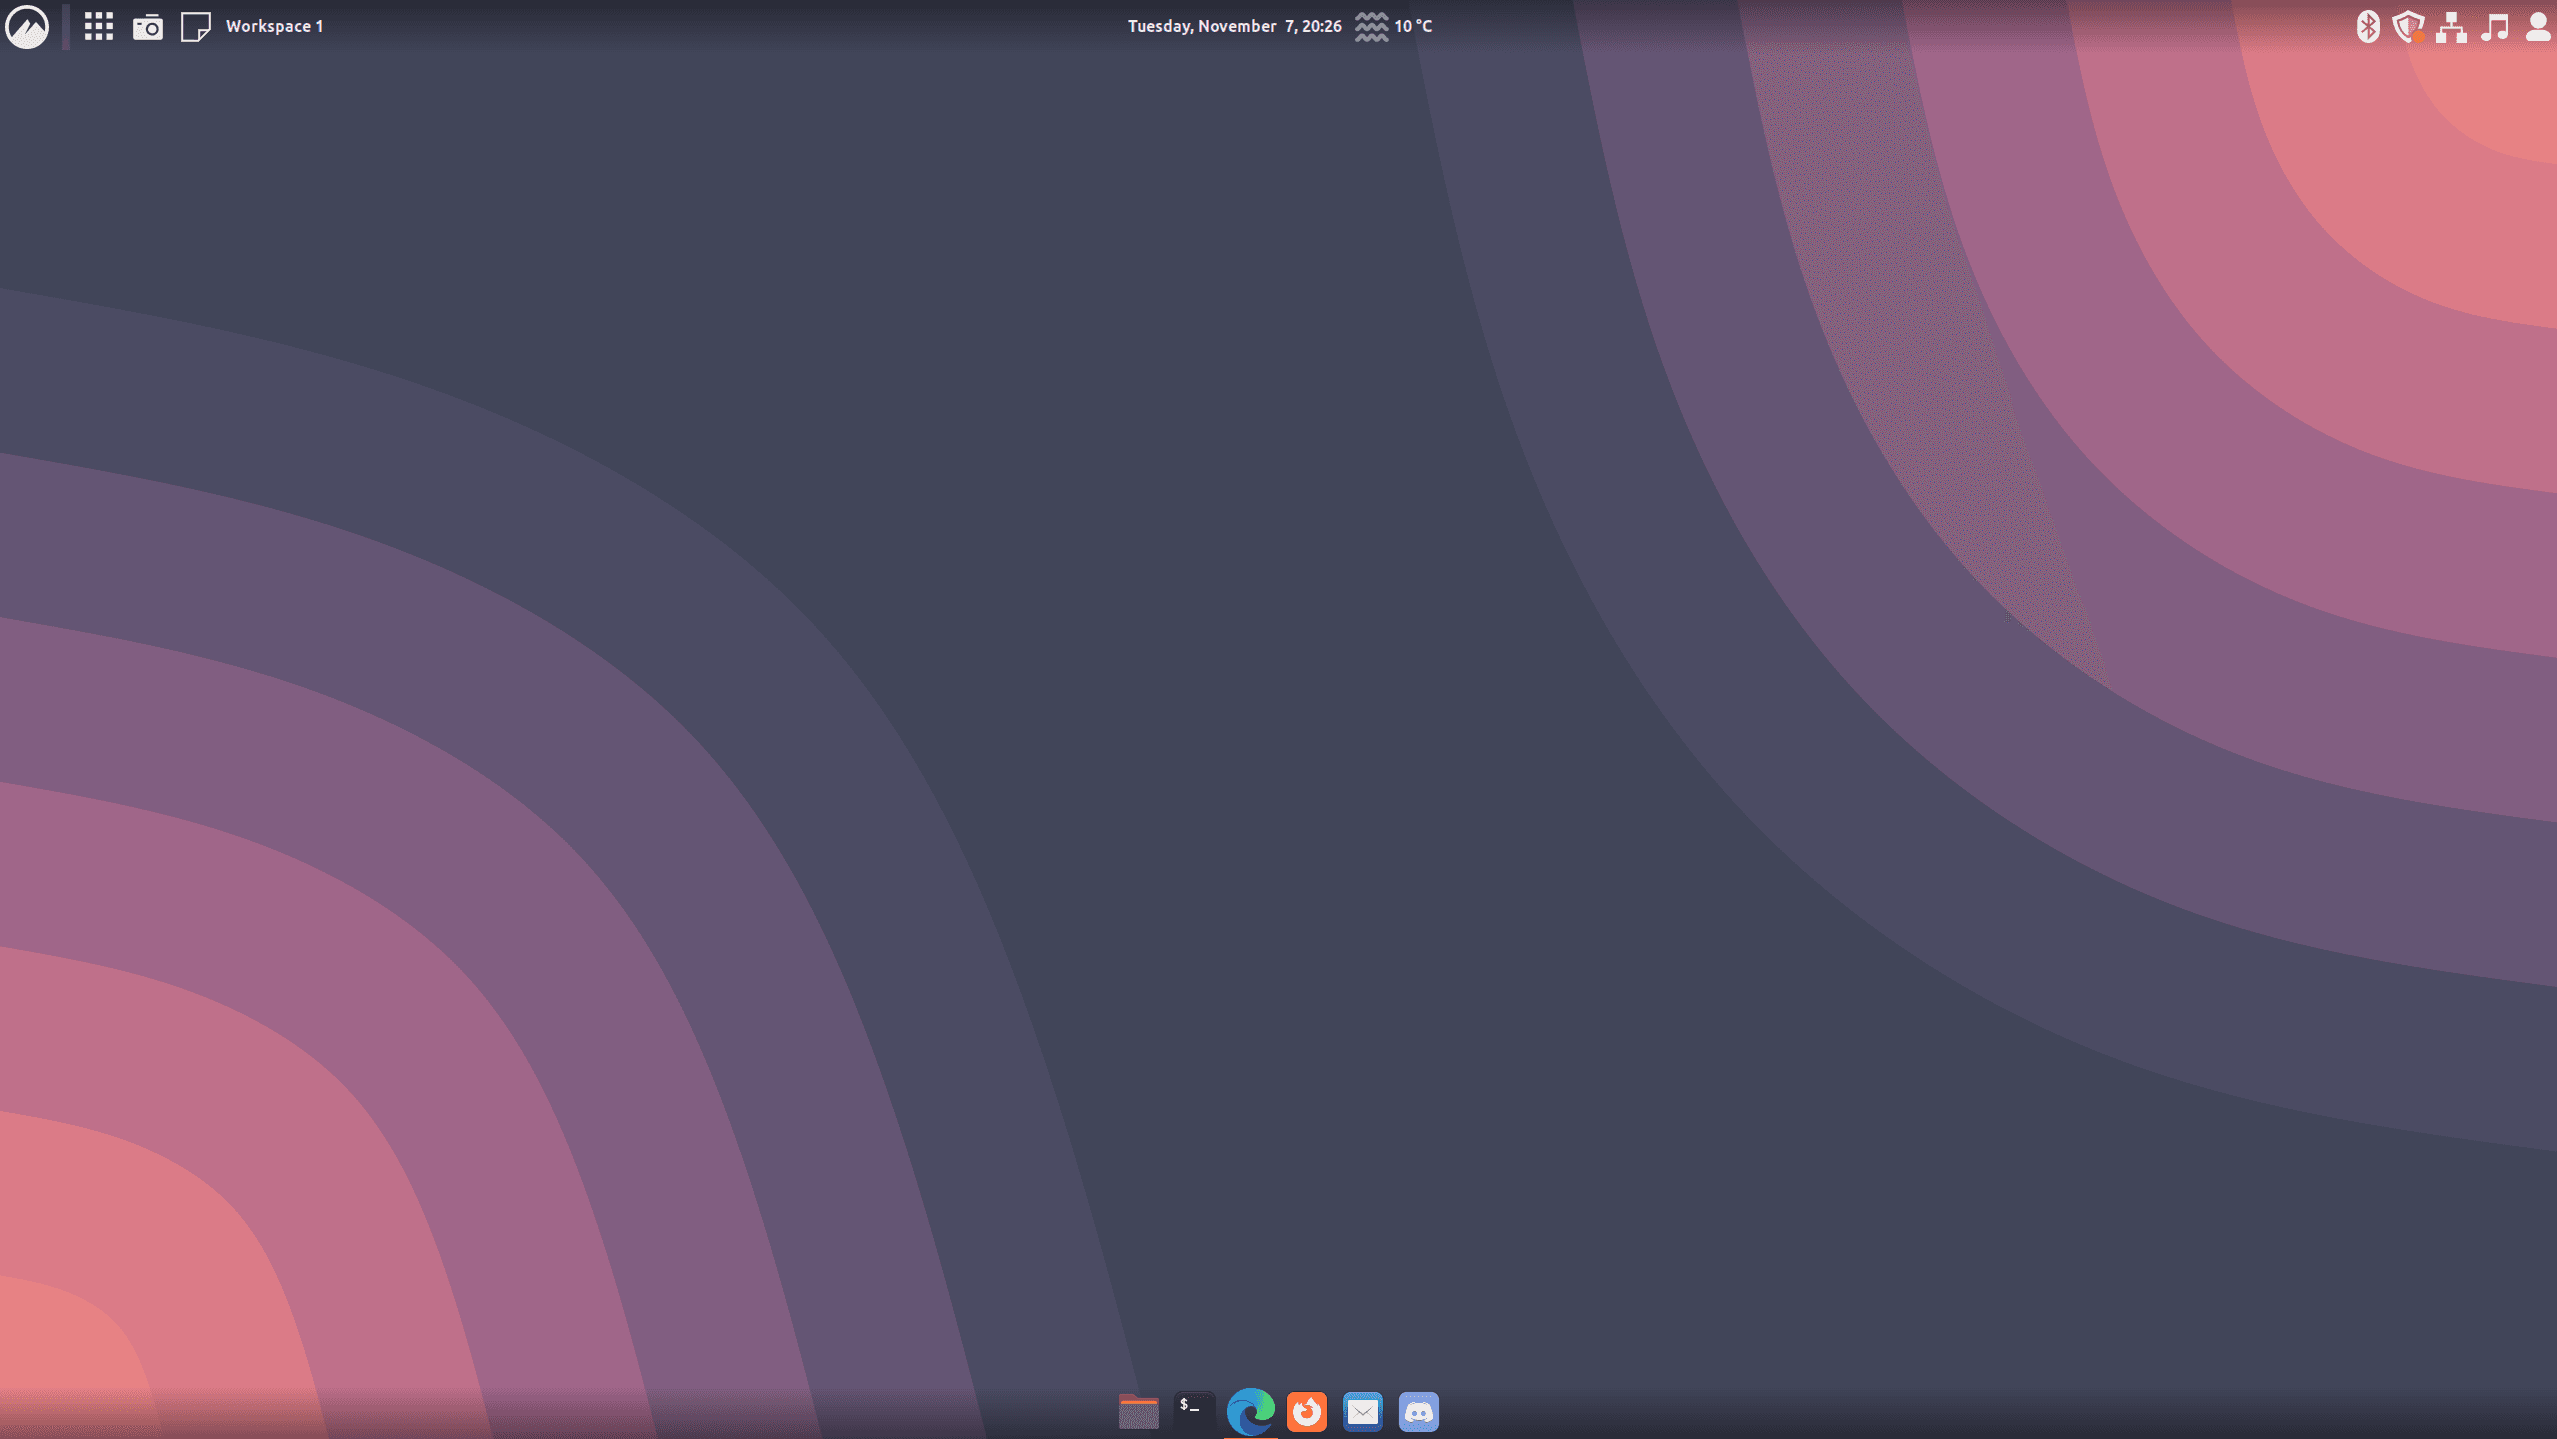Image resolution: width=2557 pixels, height=1439 pixels.
Task: Open the mountain logo main menu
Action: [x=27, y=26]
